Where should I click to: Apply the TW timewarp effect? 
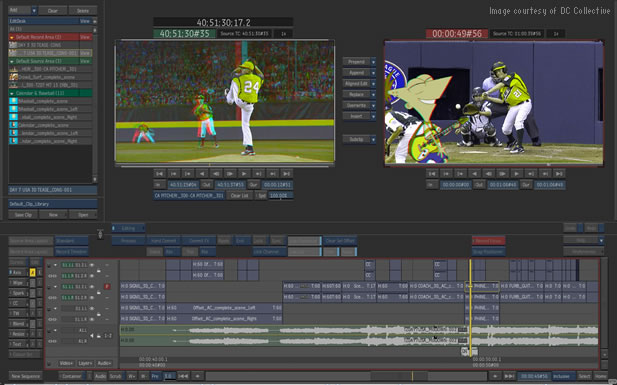point(18,313)
